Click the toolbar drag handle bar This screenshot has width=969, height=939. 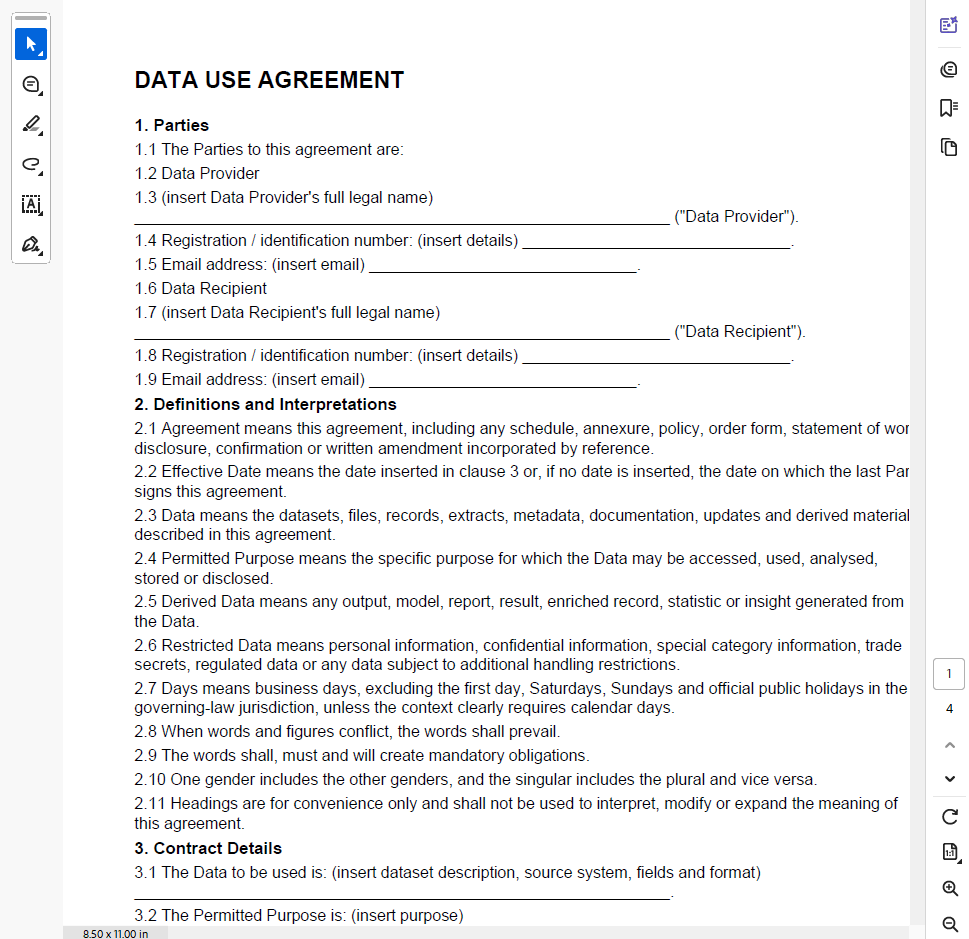click(x=31, y=18)
